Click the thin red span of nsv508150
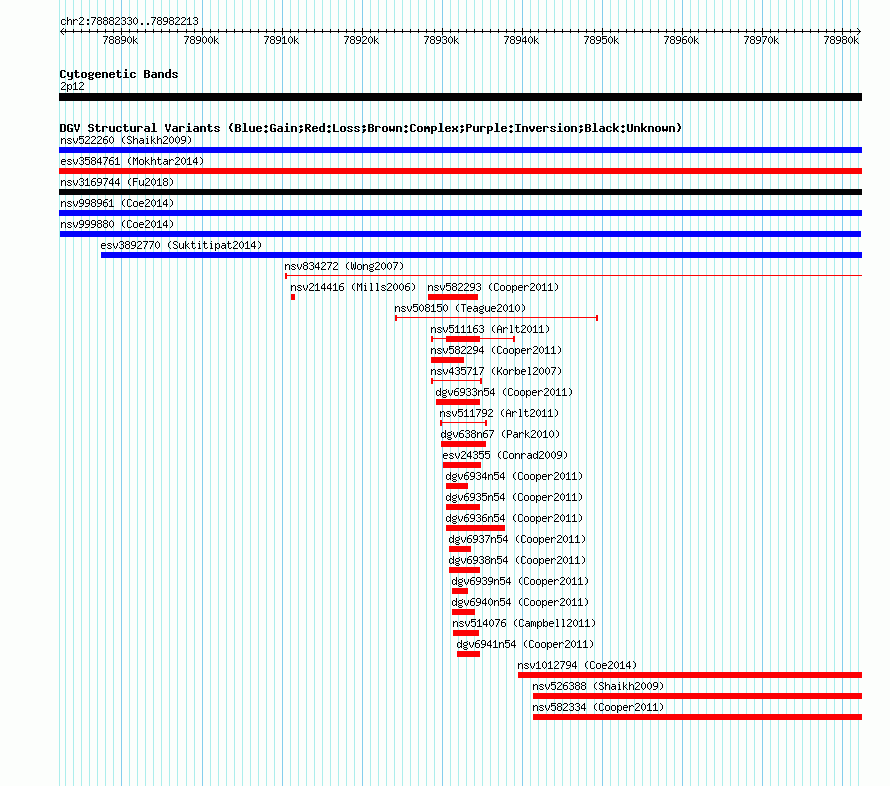The image size is (890, 786). (497, 318)
